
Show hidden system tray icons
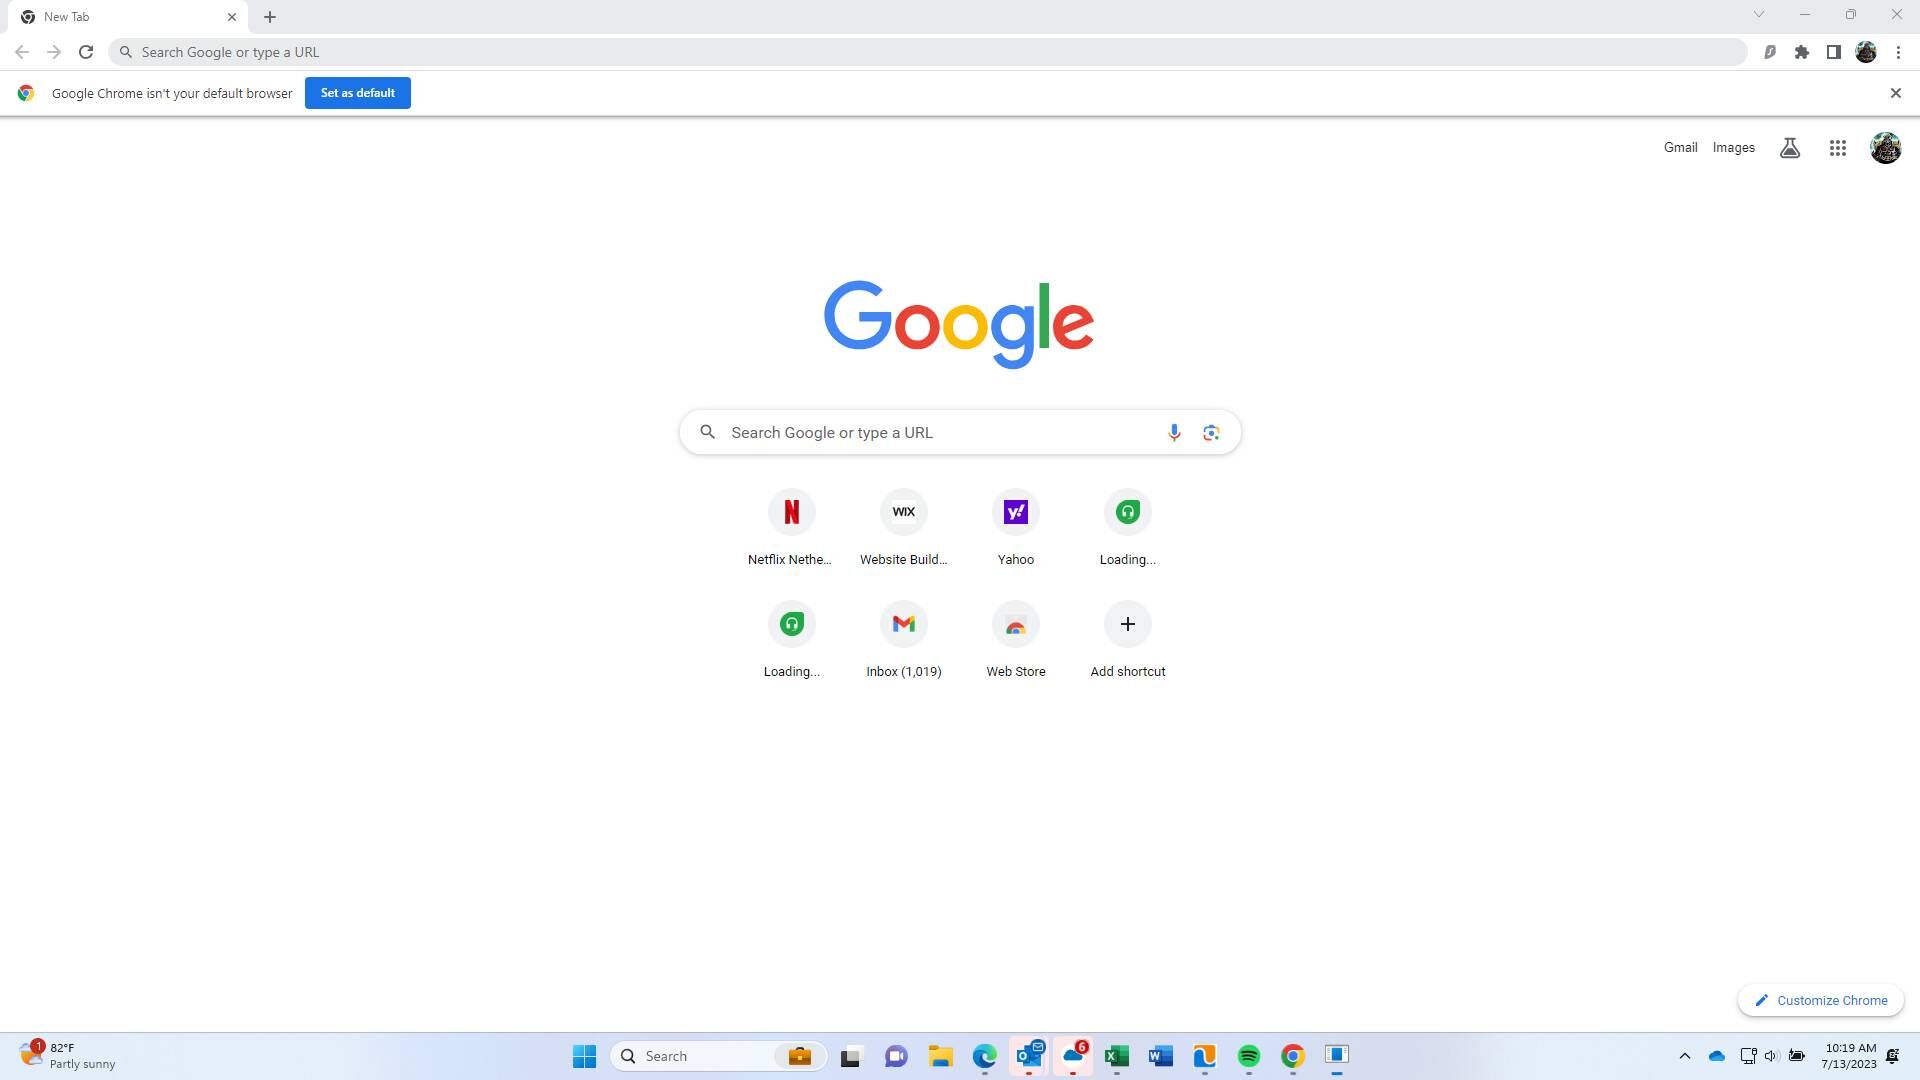tap(1684, 1056)
